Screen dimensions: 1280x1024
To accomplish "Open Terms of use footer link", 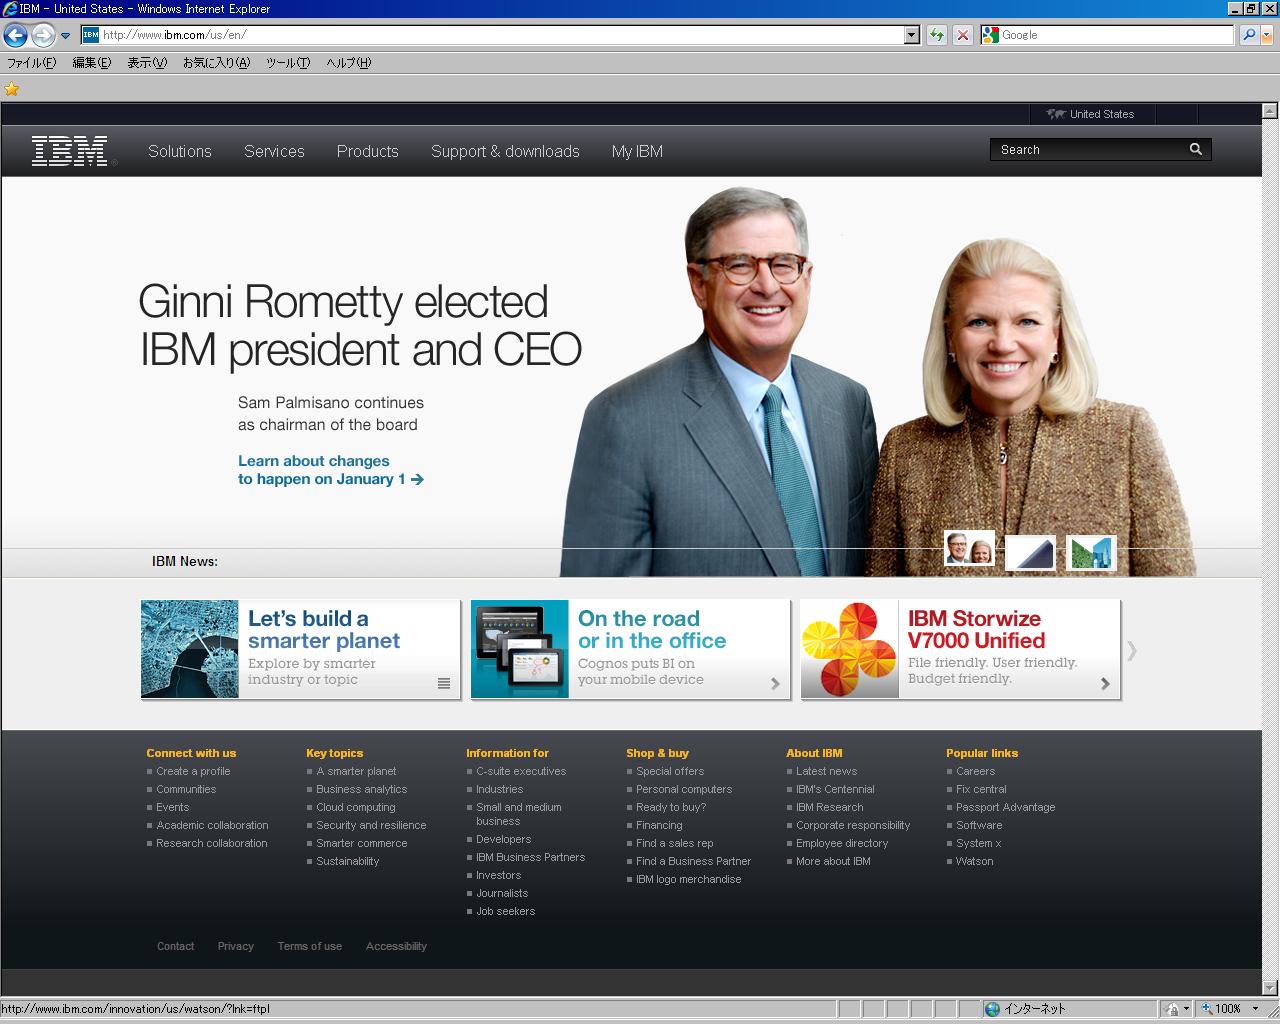I will [310, 946].
